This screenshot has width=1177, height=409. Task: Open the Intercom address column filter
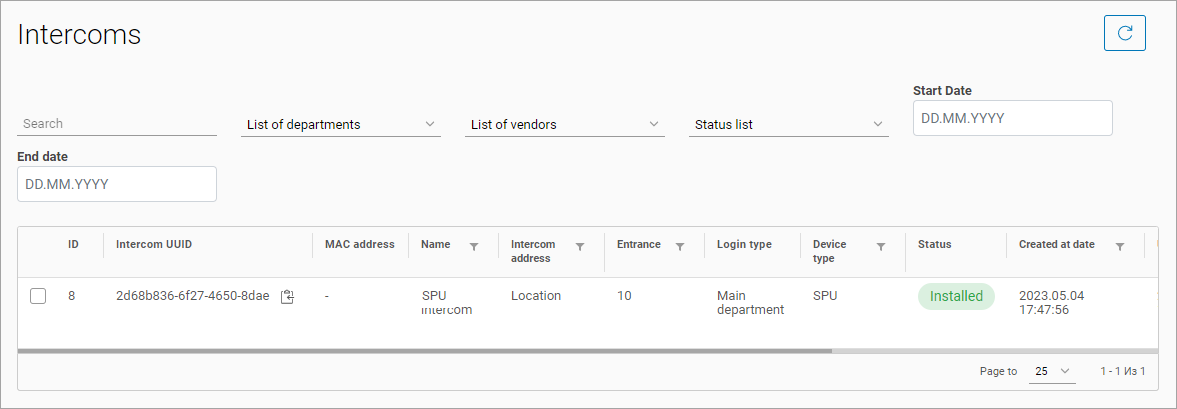point(579,246)
